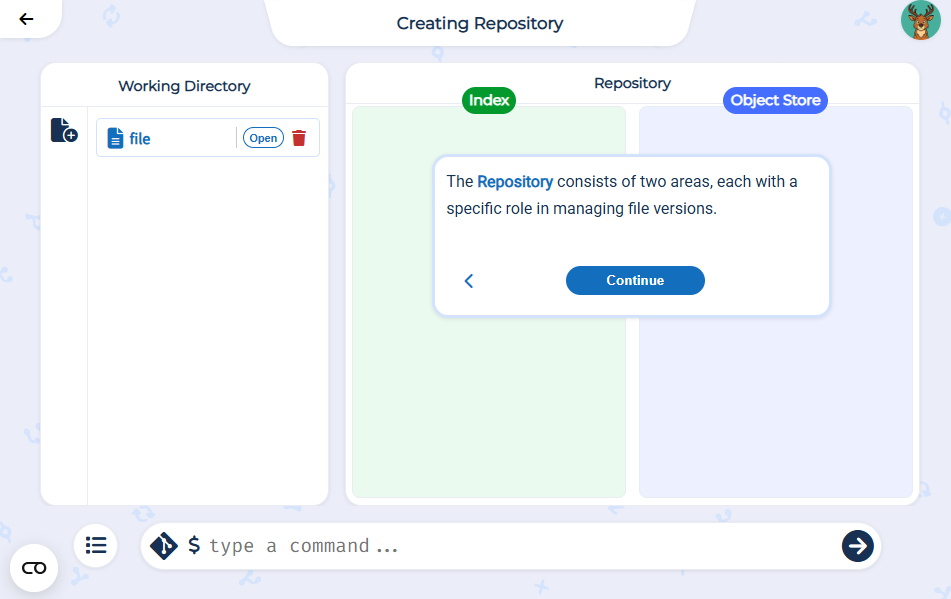The width and height of the screenshot is (951, 599).
Task: Delete the file using the trash icon
Action: pos(299,137)
